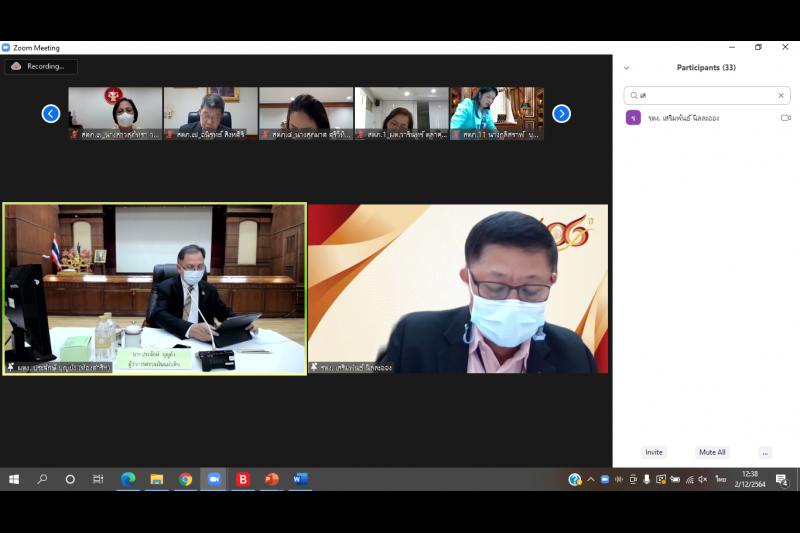Clear the participant search field with the X
The image size is (800, 533).
pyautogui.click(x=781, y=96)
